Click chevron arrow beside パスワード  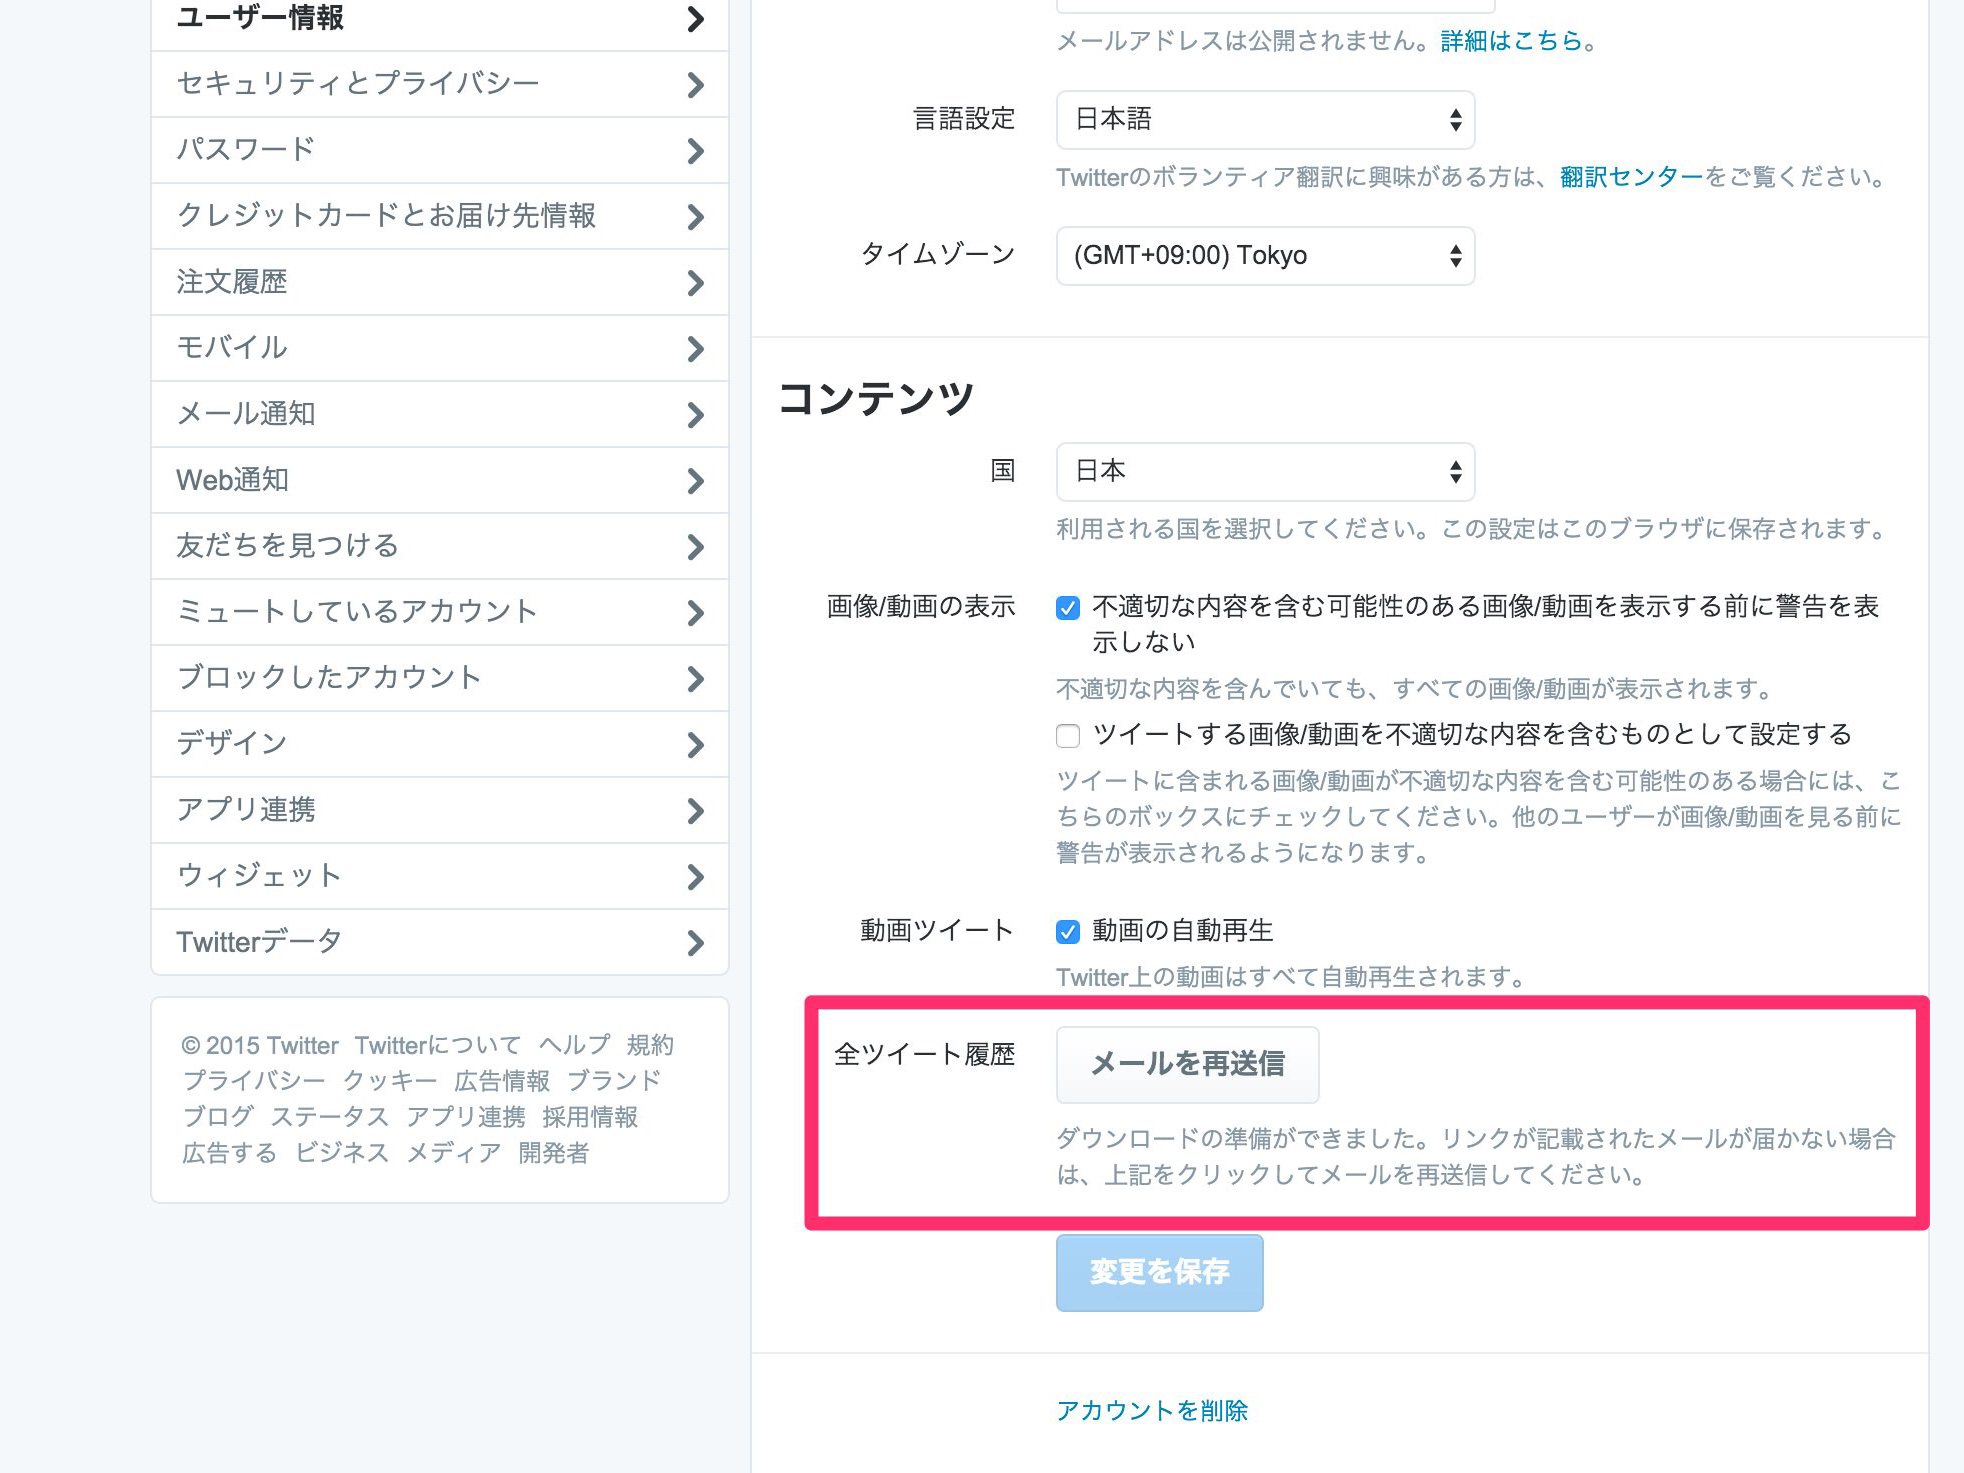[696, 151]
